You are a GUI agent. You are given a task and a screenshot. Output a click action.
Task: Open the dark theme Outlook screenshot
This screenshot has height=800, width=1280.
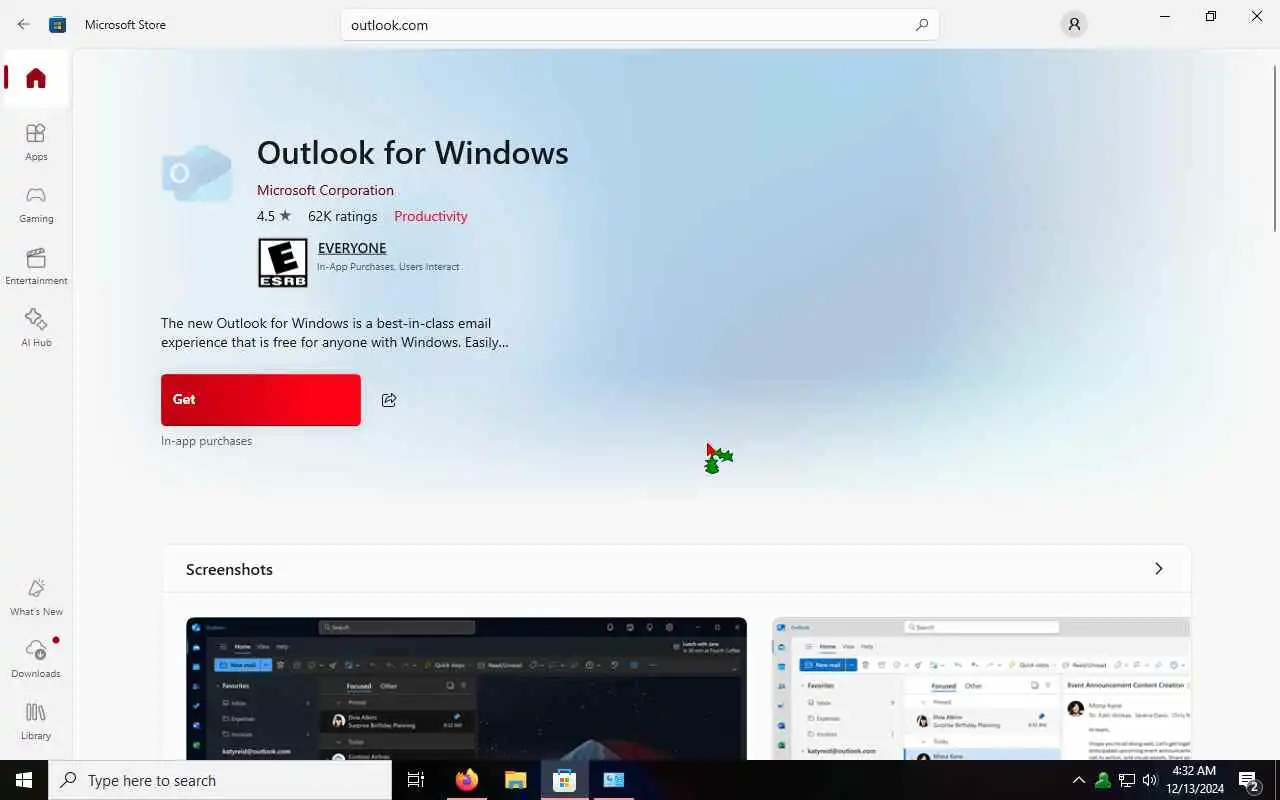pyautogui.click(x=466, y=688)
